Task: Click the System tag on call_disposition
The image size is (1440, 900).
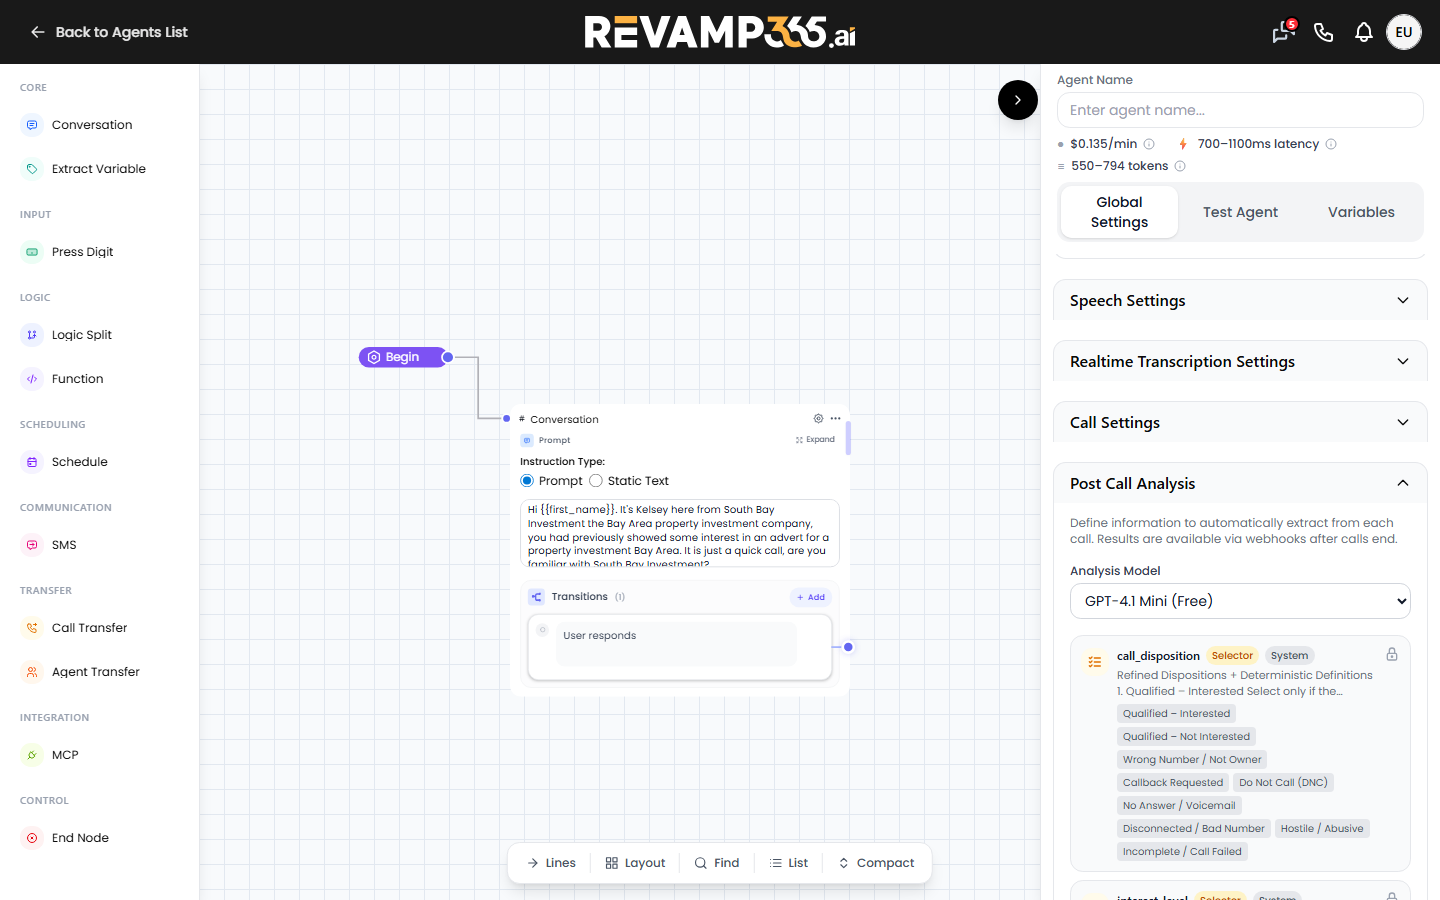Action: [x=1289, y=656]
